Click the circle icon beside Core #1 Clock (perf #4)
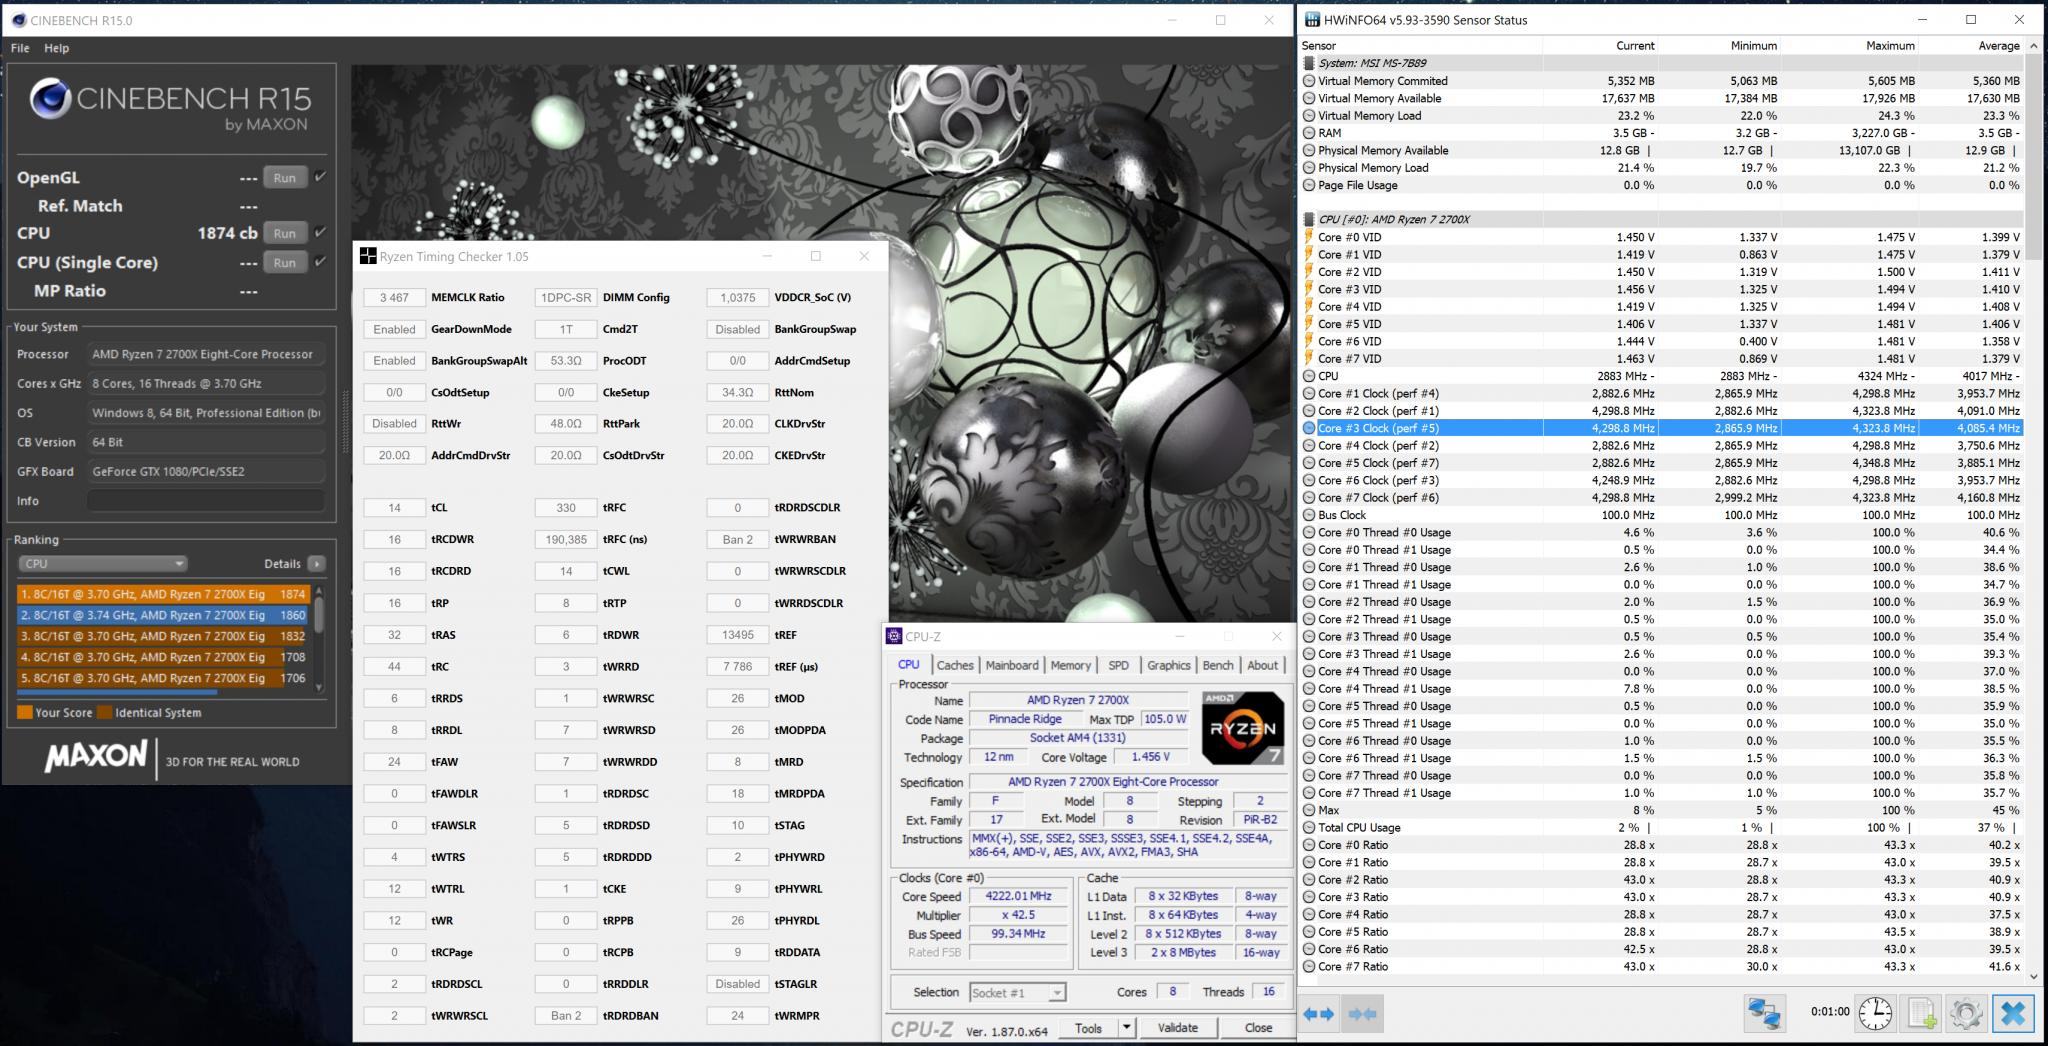 pos(1308,393)
